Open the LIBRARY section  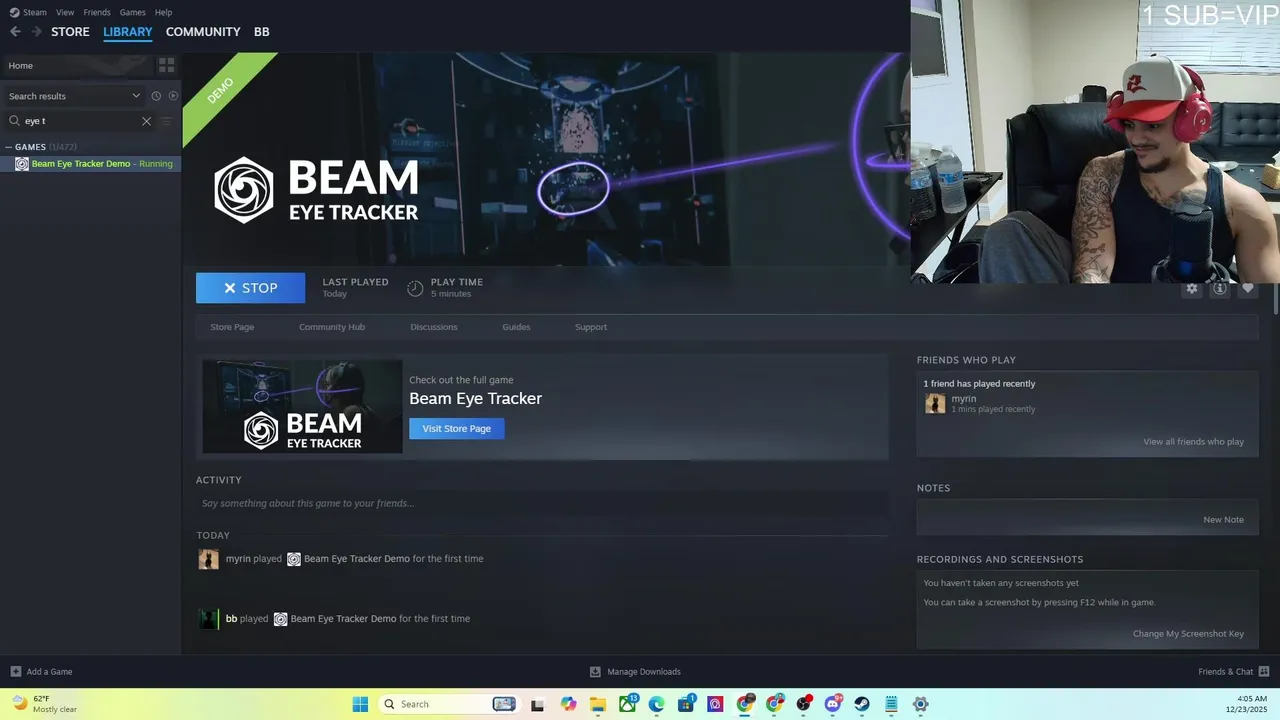coord(128,32)
